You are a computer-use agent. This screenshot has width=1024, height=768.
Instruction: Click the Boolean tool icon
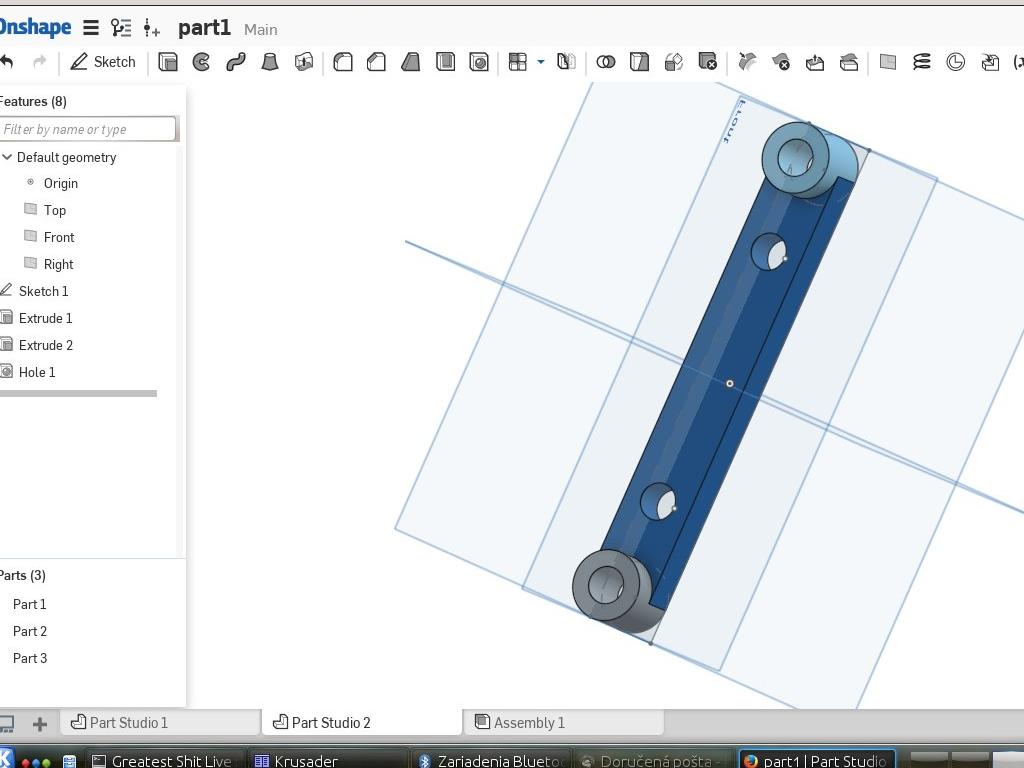(x=605, y=62)
